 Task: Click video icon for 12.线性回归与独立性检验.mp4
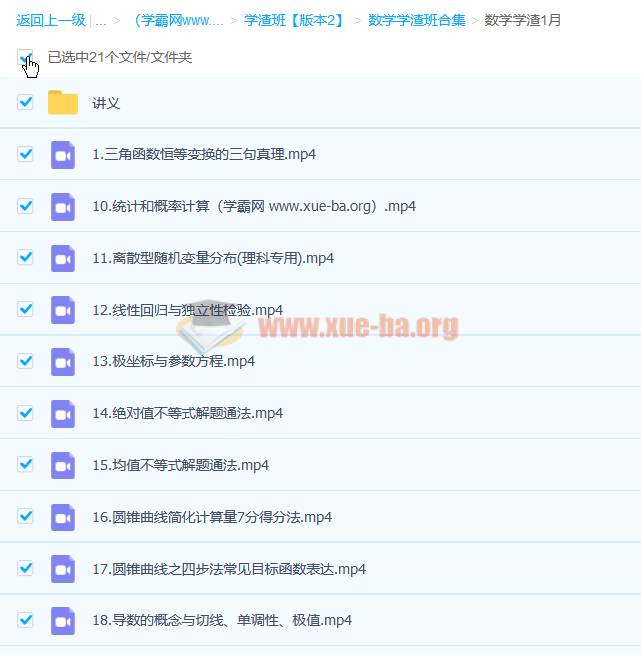pos(63,310)
